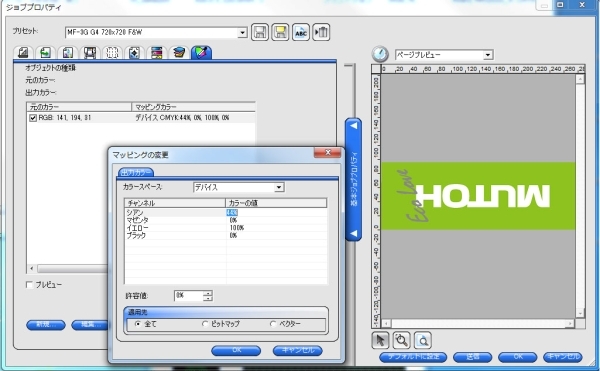600x371 pixels.
Task: Click the zoom-to-page icon below preview
Action: coord(423,340)
